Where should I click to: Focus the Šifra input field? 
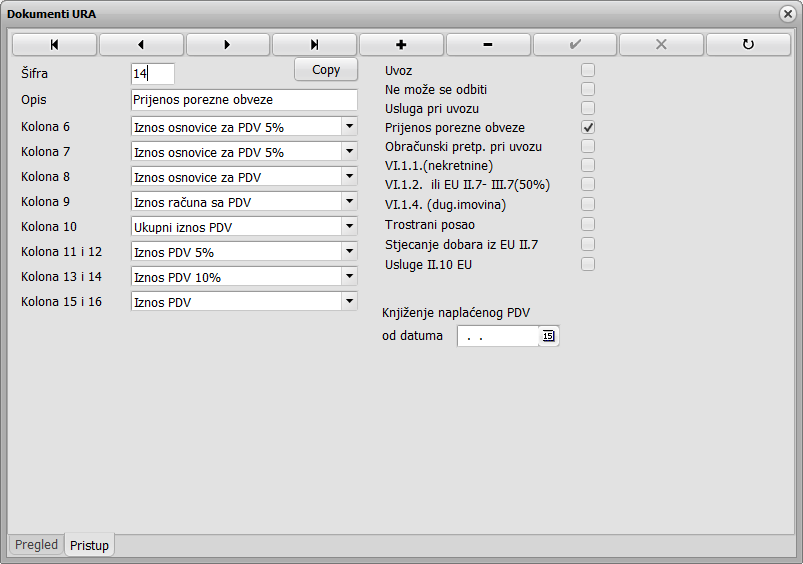point(153,74)
